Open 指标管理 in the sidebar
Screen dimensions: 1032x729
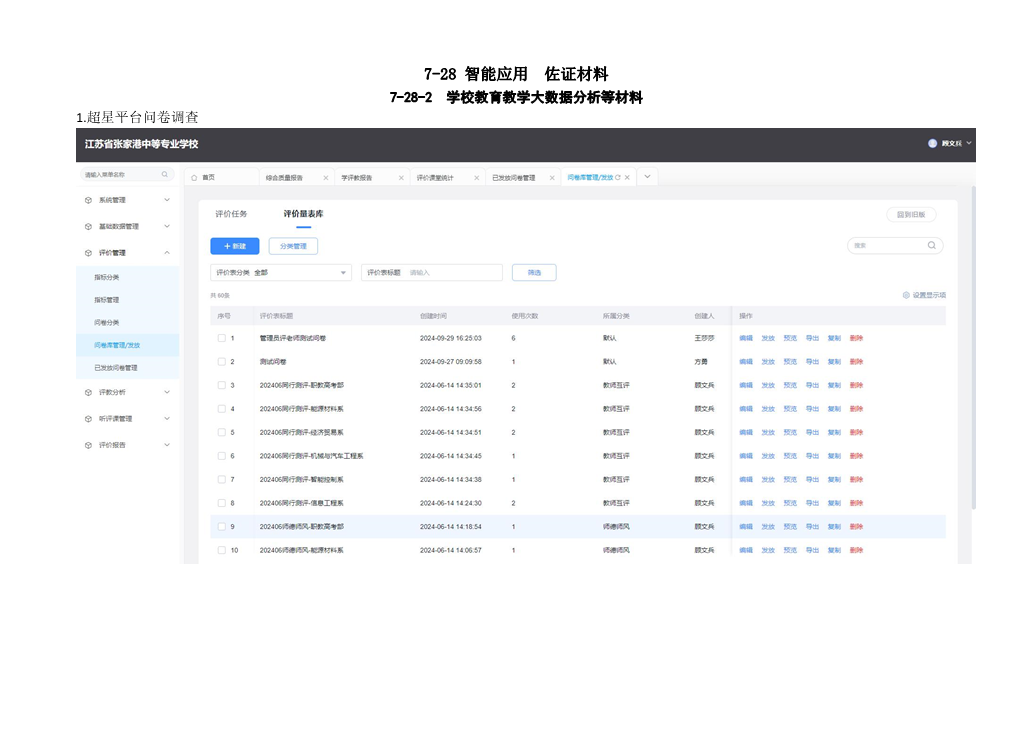pos(107,300)
